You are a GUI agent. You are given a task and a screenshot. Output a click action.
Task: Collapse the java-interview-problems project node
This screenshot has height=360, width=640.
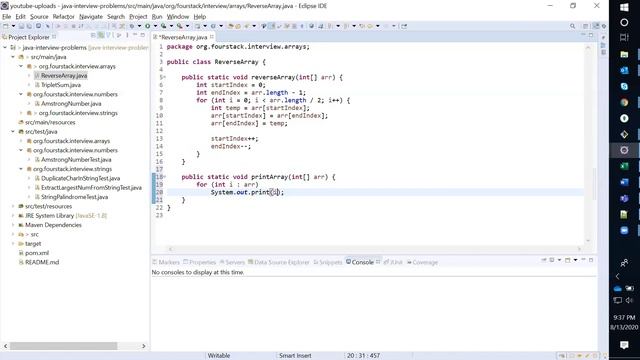click(5, 47)
